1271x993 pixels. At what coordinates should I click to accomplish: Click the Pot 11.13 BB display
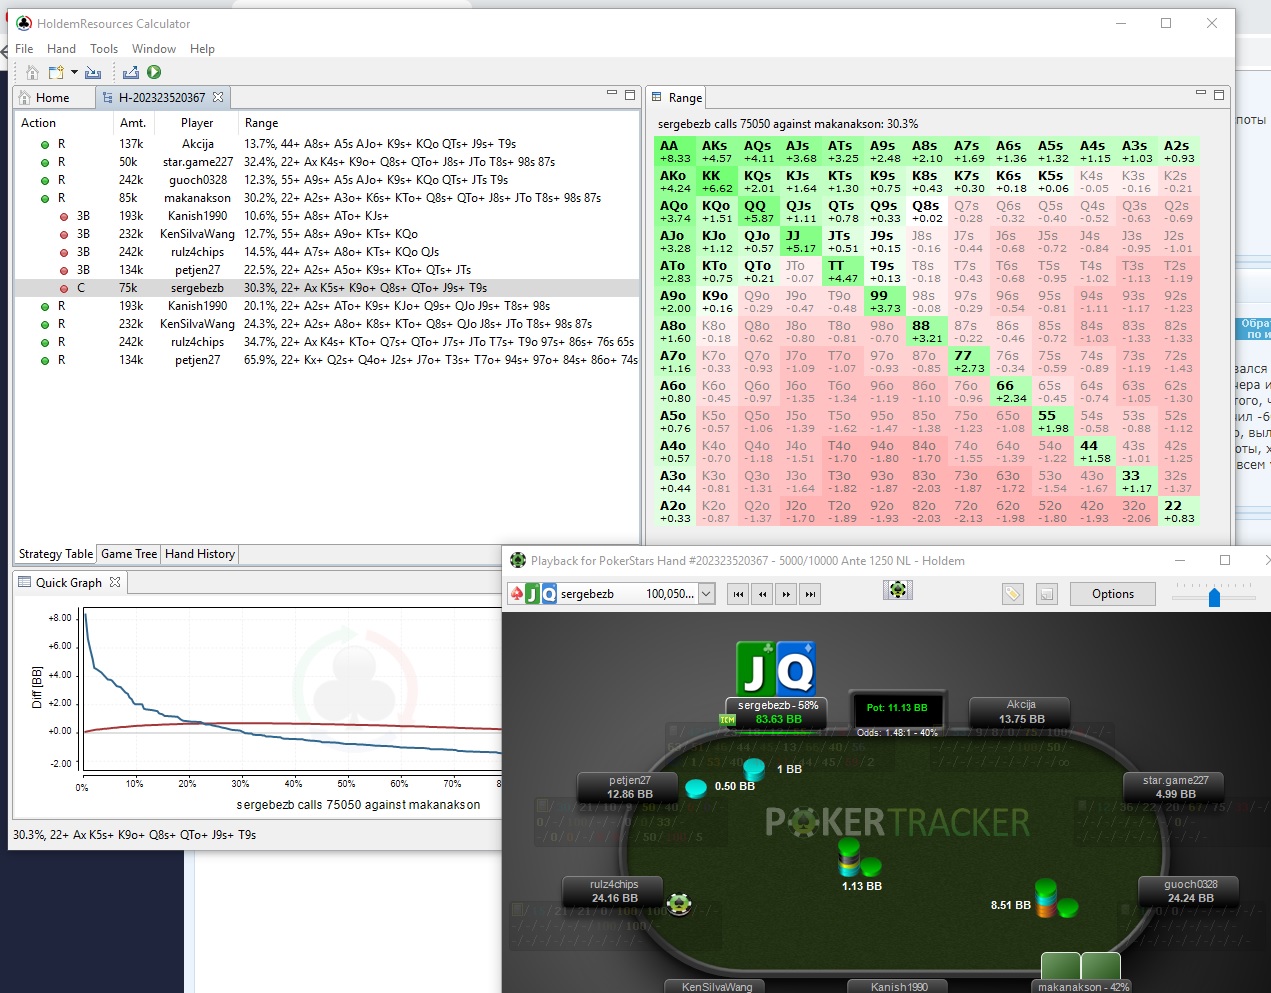897,707
